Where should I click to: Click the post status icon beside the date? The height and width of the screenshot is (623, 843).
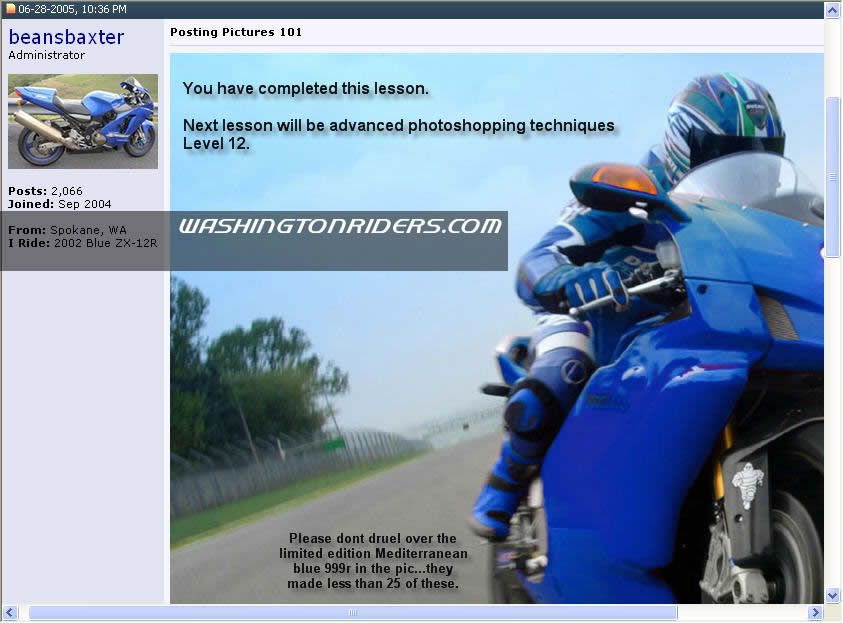11,9
